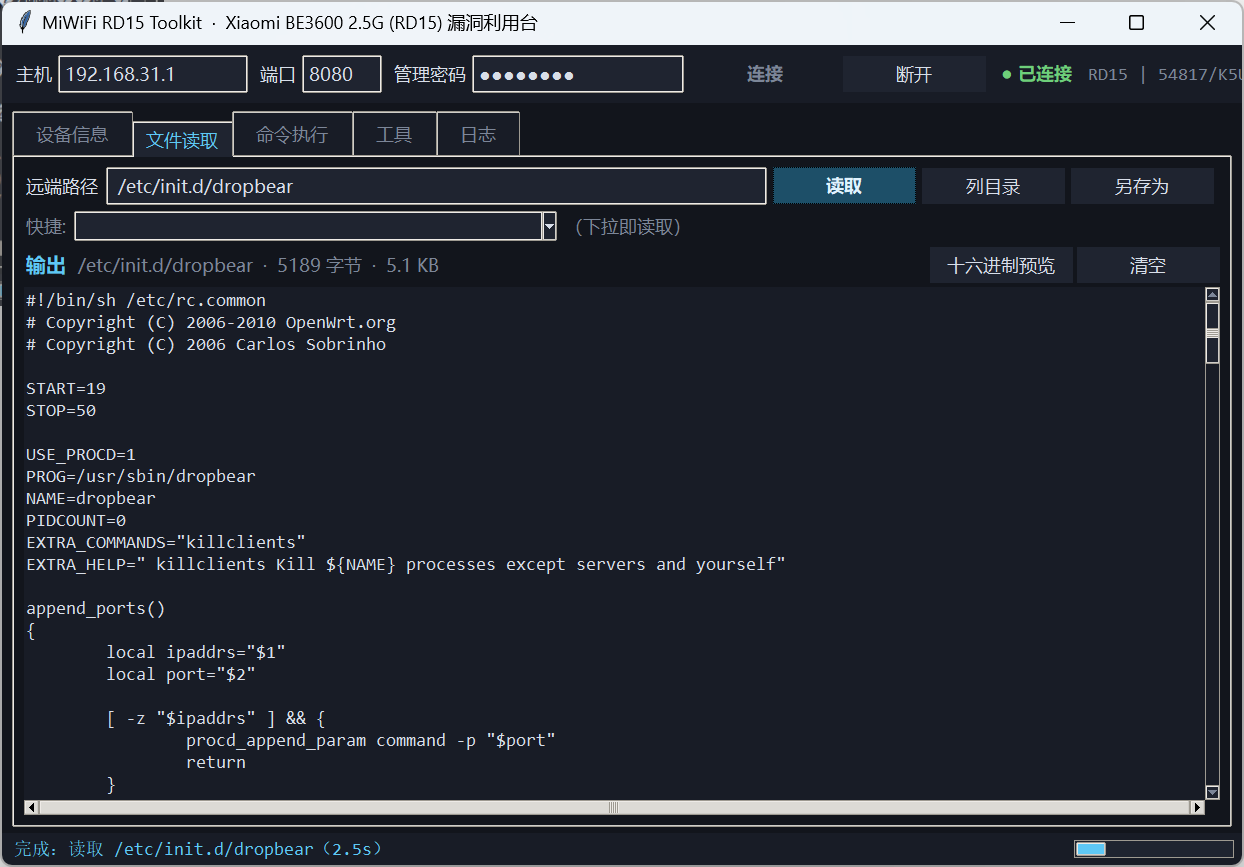Click the EXTRA_HELP line in output
The image size is (1244, 867).
406,564
